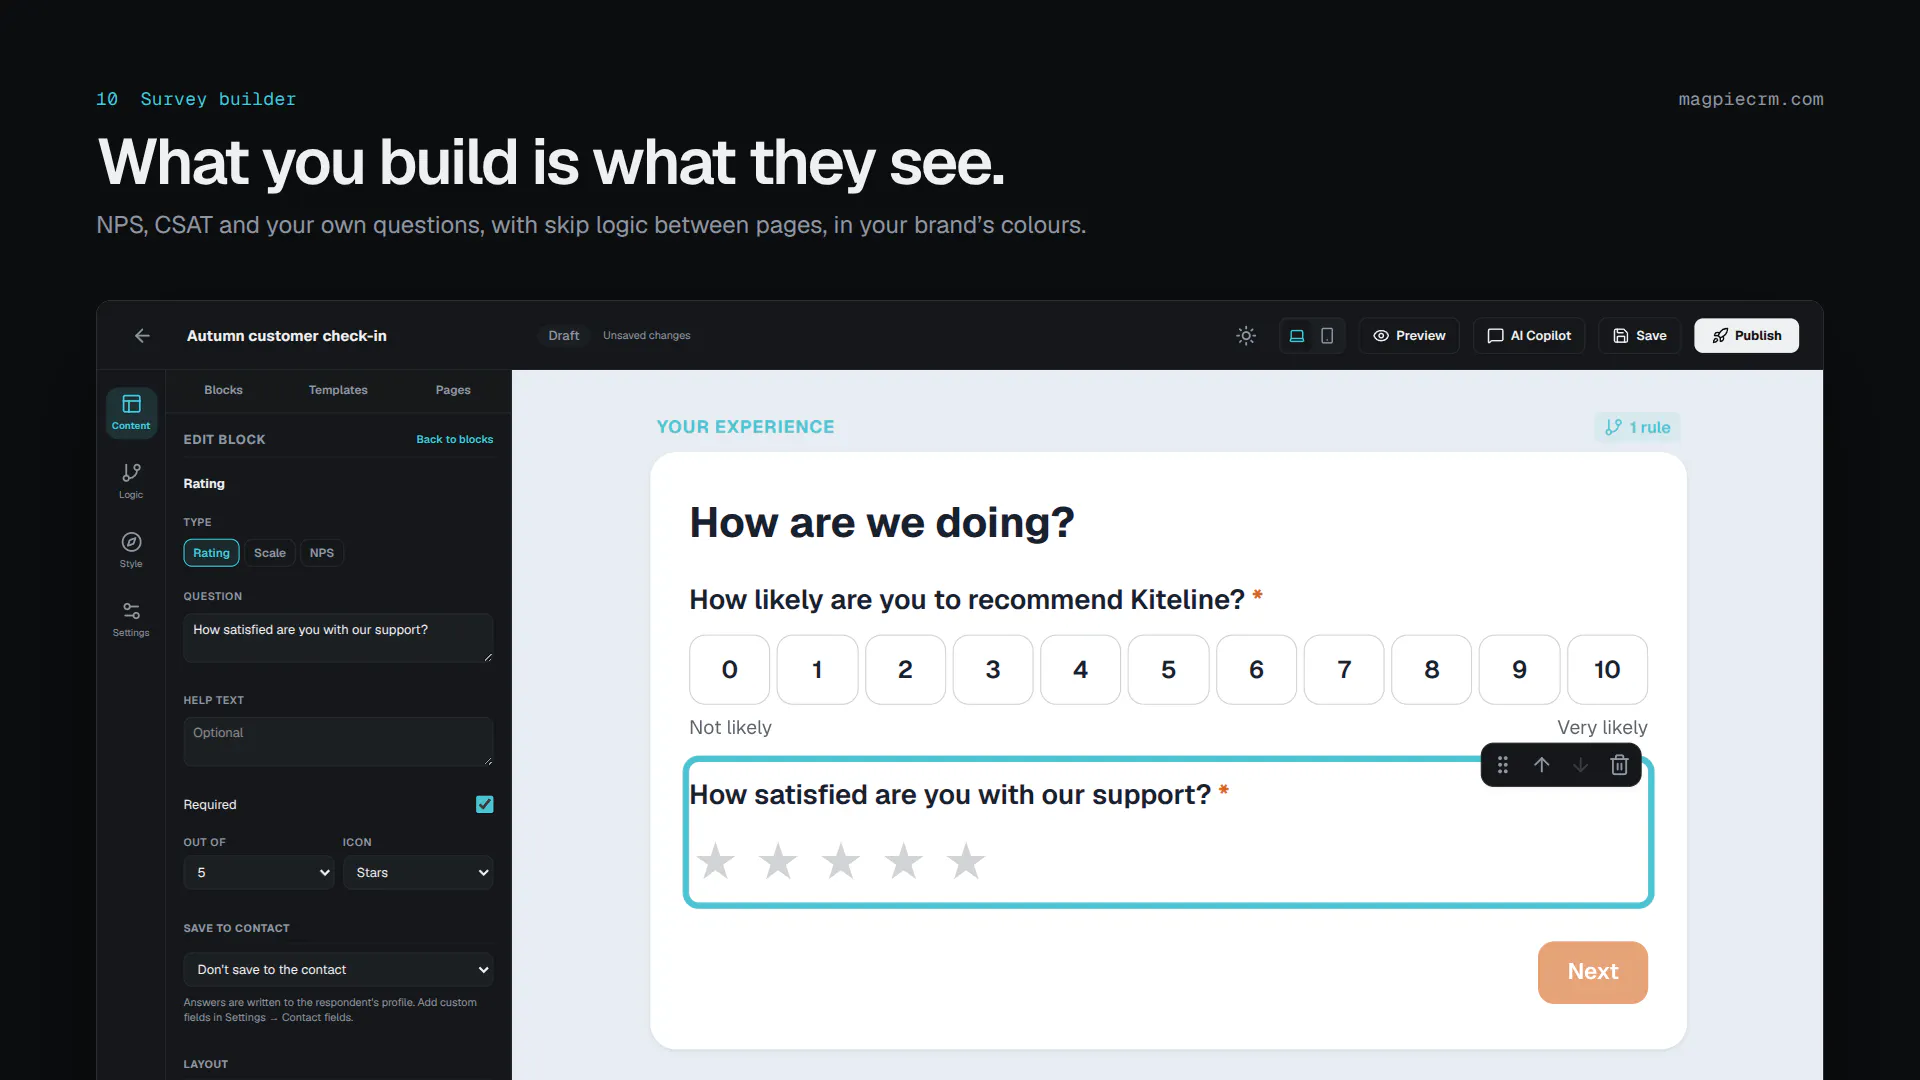This screenshot has width=1920, height=1080.
Task: Select NPS score 0
Action: click(x=730, y=669)
